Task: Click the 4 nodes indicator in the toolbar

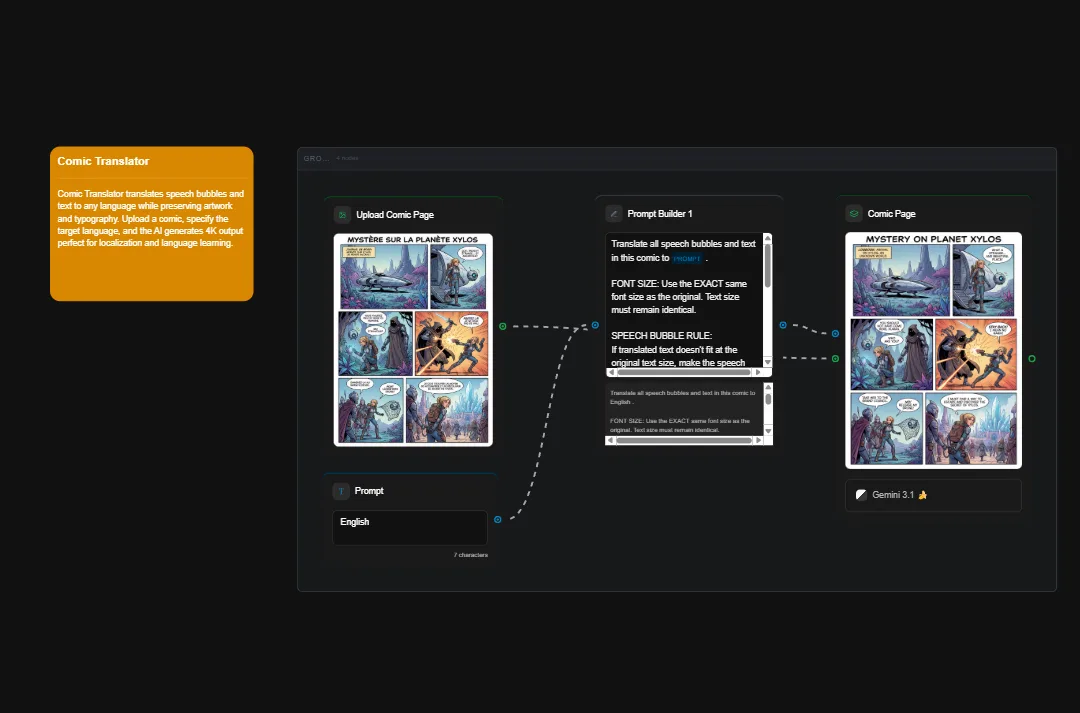Action: click(x=346, y=158)
